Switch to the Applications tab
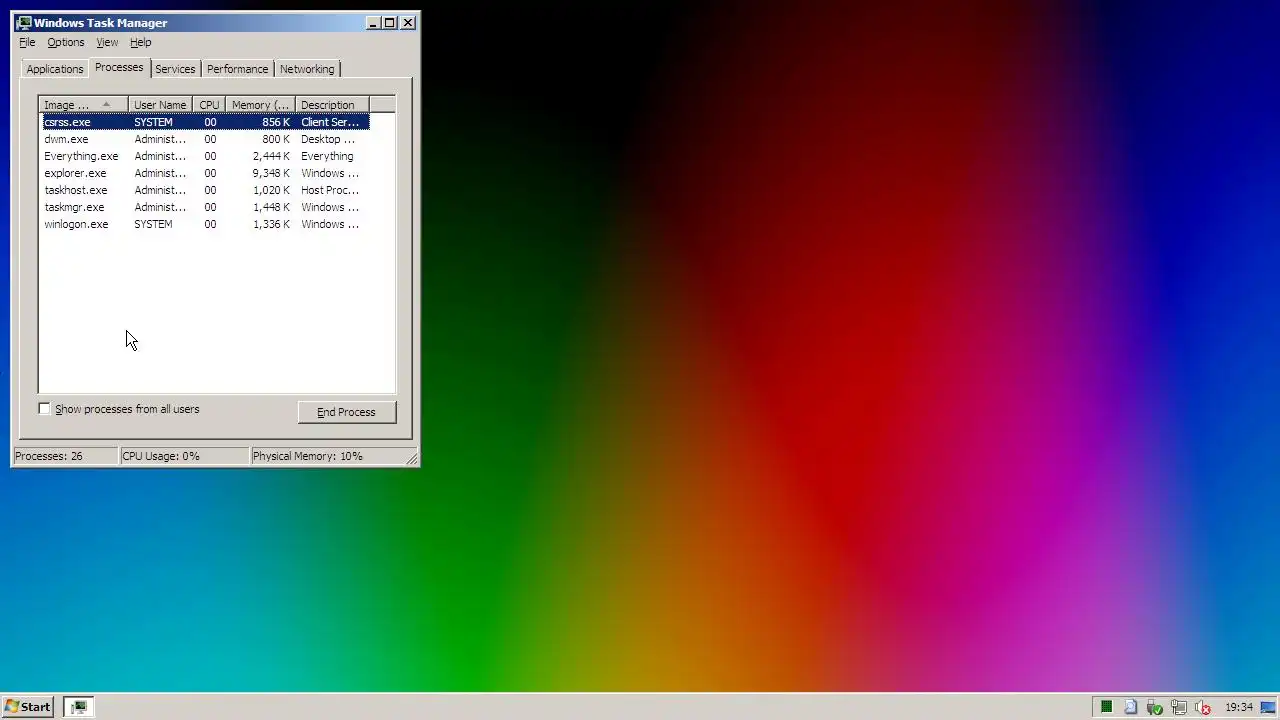 pos(55,69)
